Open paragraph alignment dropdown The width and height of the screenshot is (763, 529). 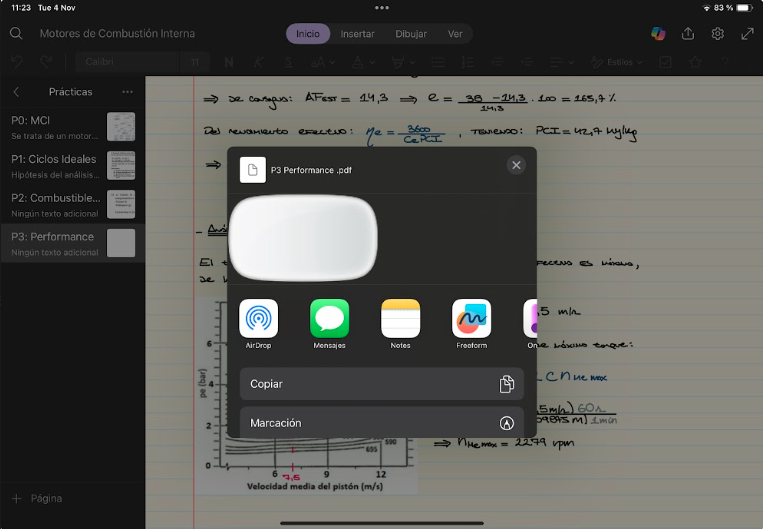pos(560,62)
